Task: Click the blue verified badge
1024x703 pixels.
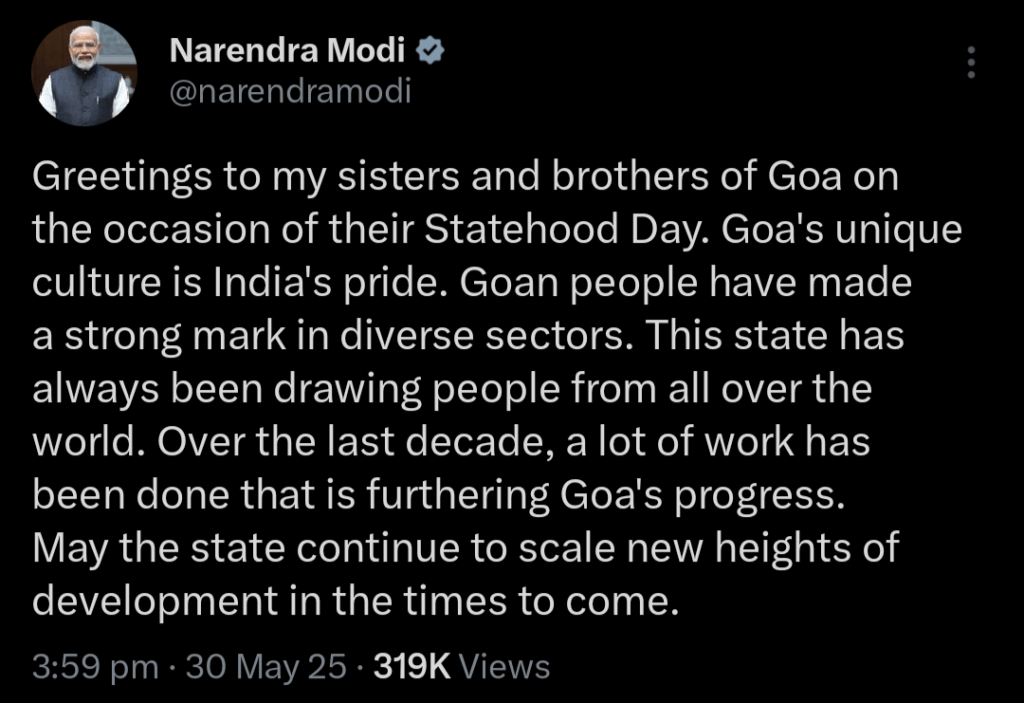Action: coord(430,51)
